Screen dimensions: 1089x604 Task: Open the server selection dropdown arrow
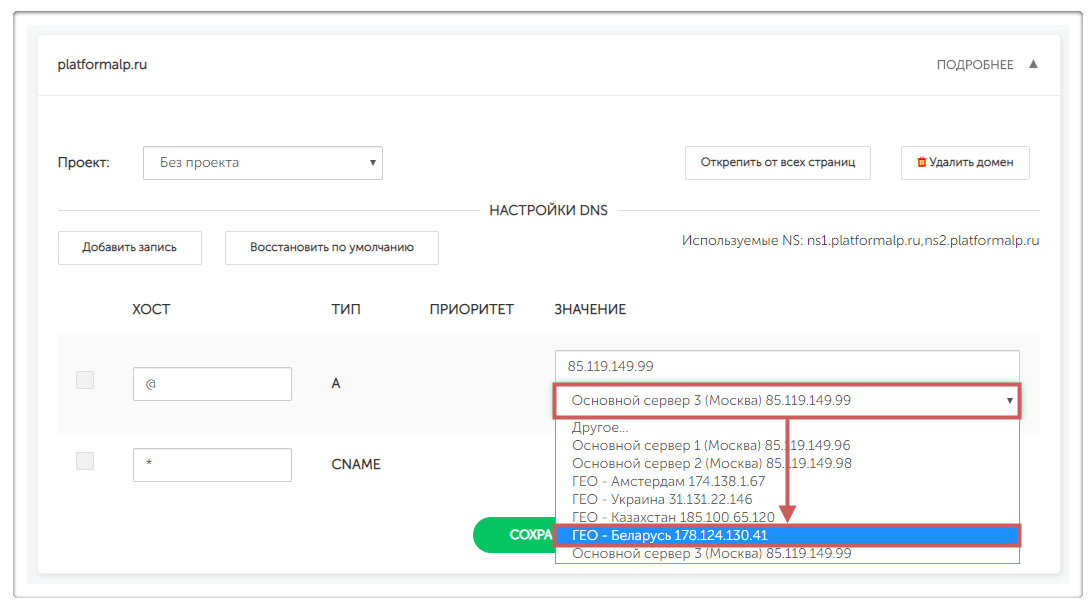tap(1009, 401)
